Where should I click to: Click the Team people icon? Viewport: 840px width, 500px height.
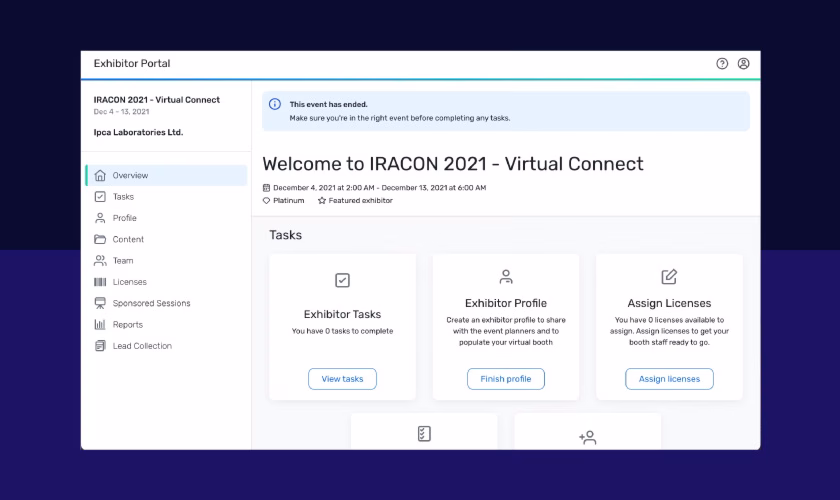100,260
